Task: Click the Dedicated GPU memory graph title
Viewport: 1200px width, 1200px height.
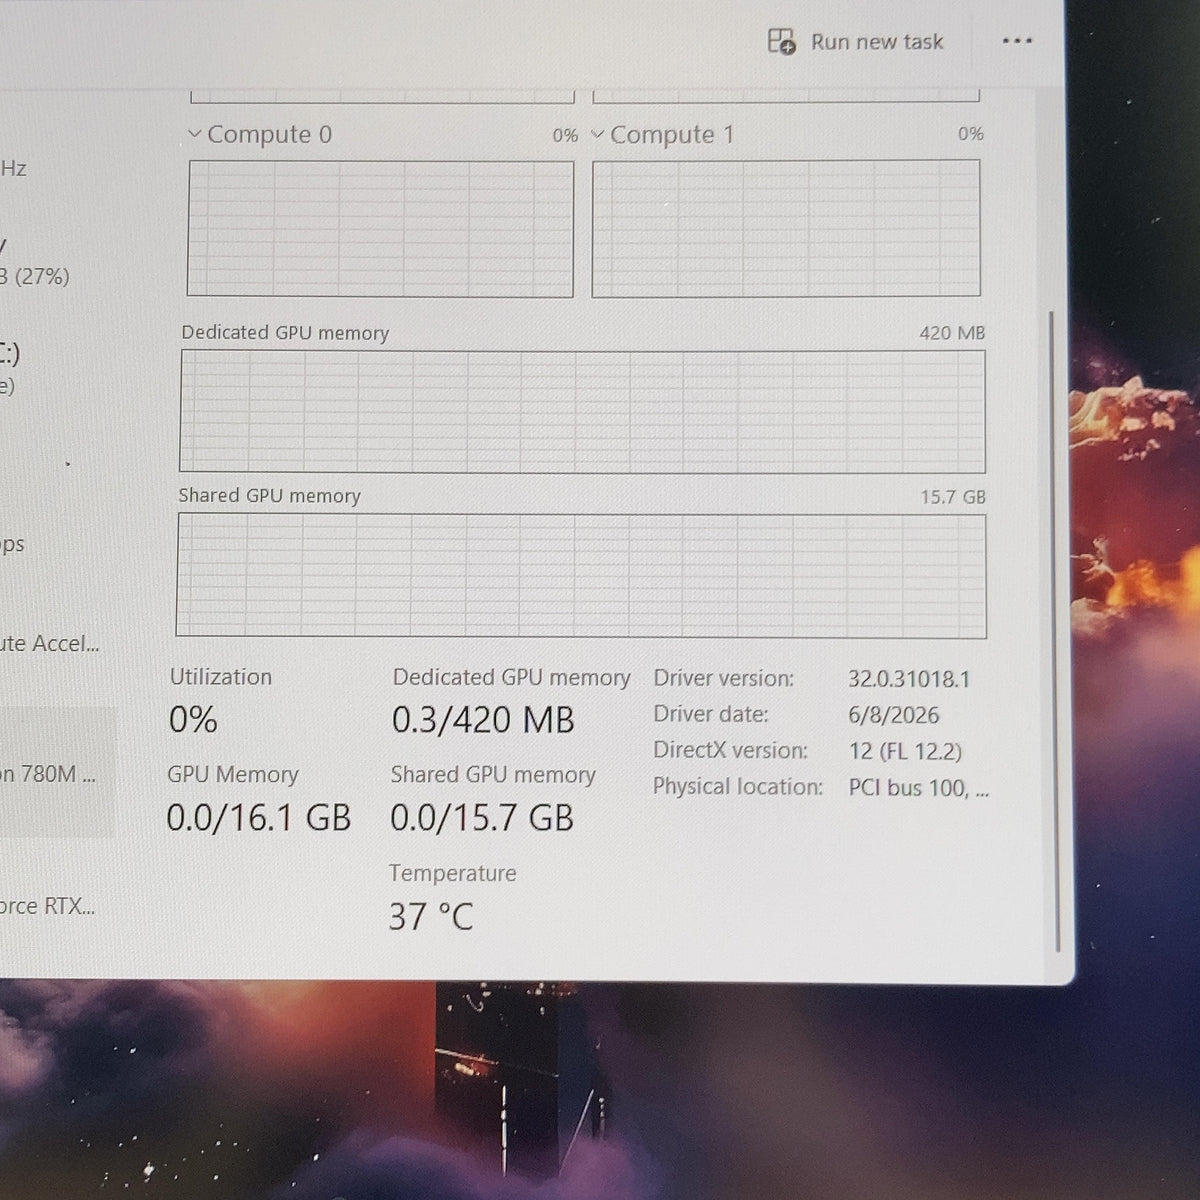Action: tap(285, 333)
